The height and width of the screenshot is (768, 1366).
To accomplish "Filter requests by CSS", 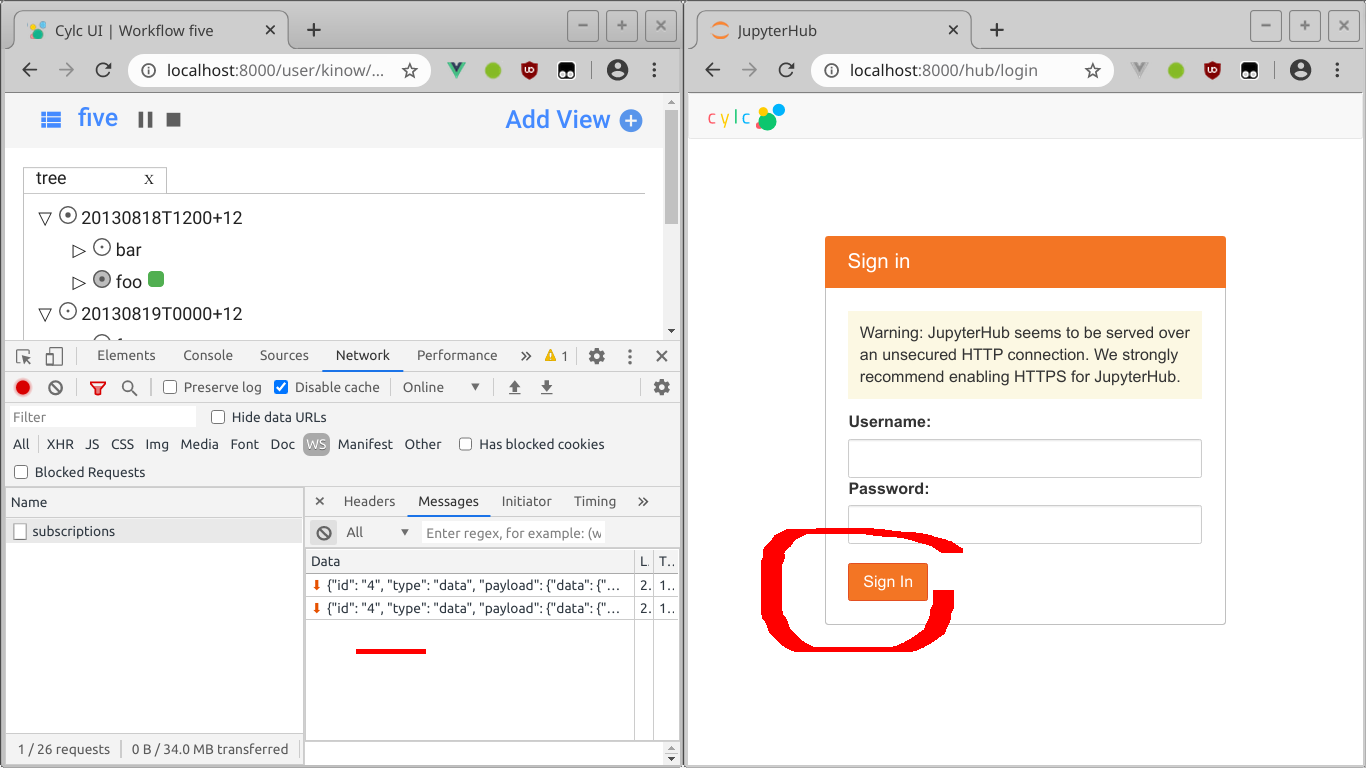I will point(122,444).
